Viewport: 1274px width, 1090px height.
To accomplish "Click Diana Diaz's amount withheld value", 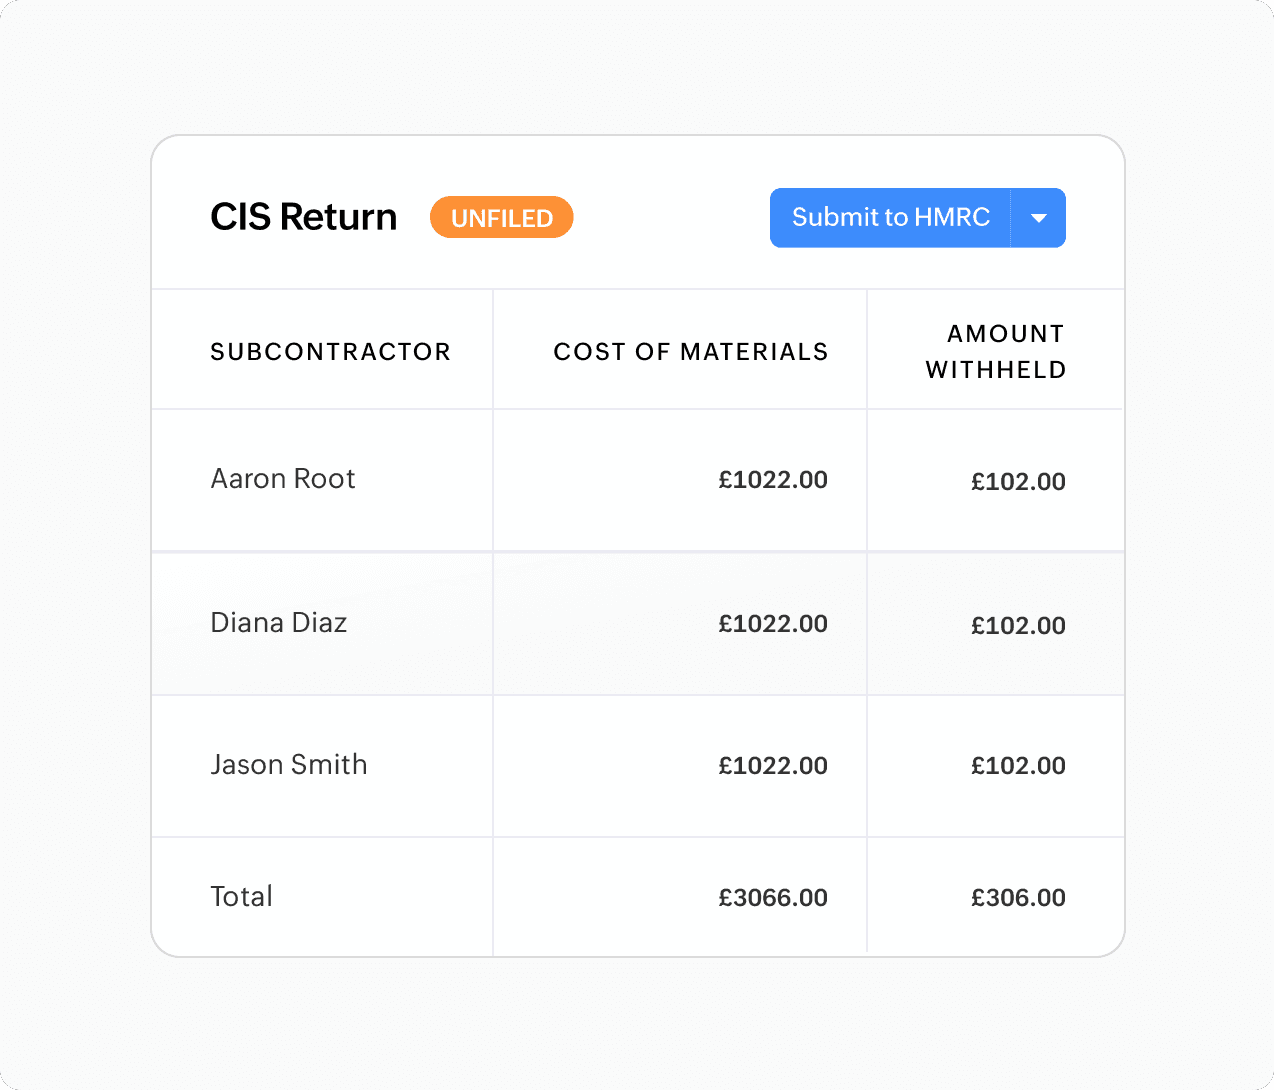I will 1018,626.
